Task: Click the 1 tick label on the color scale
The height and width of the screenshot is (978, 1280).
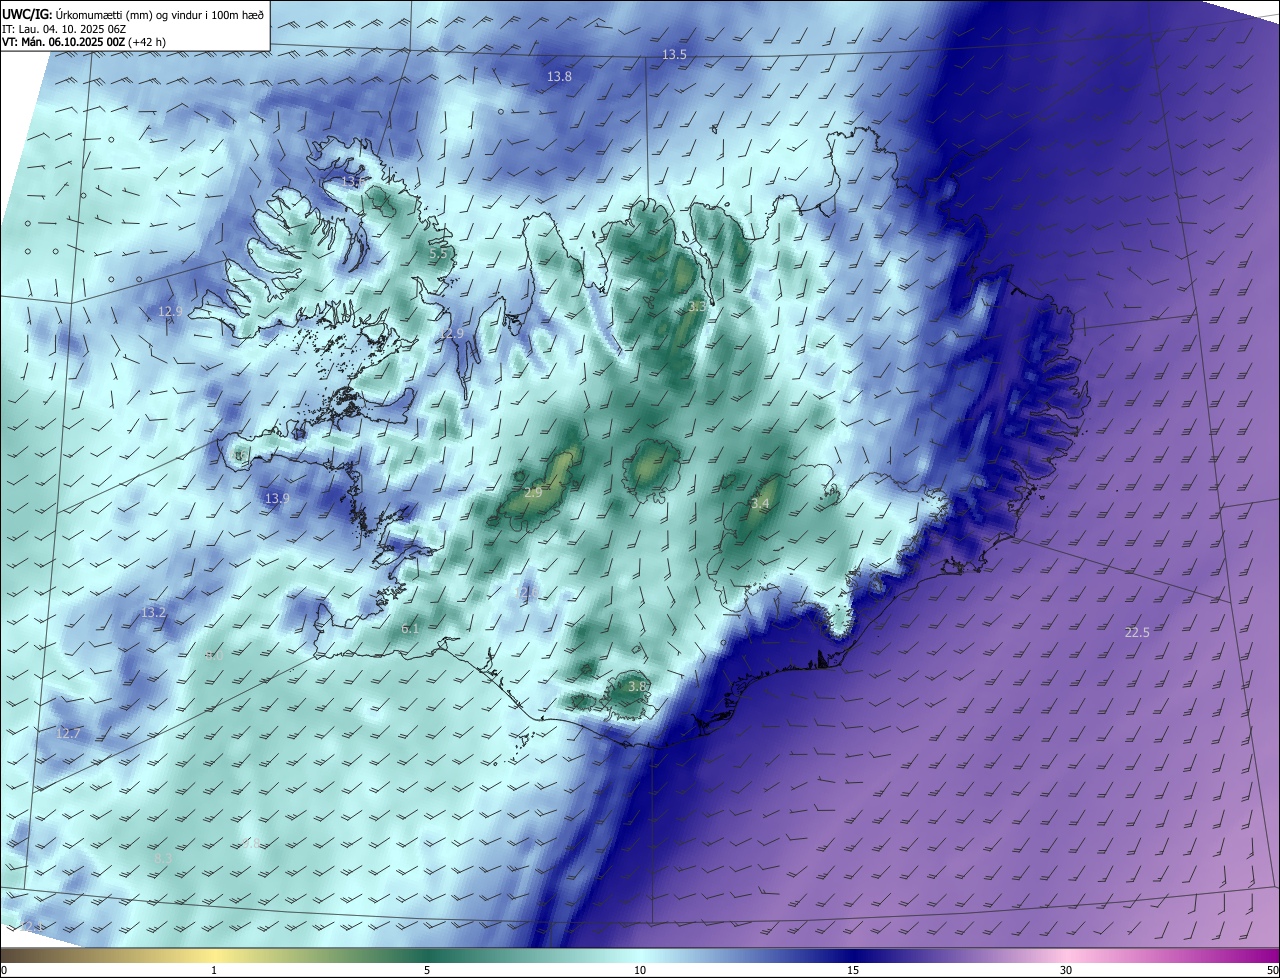Action: coord(214,970)
